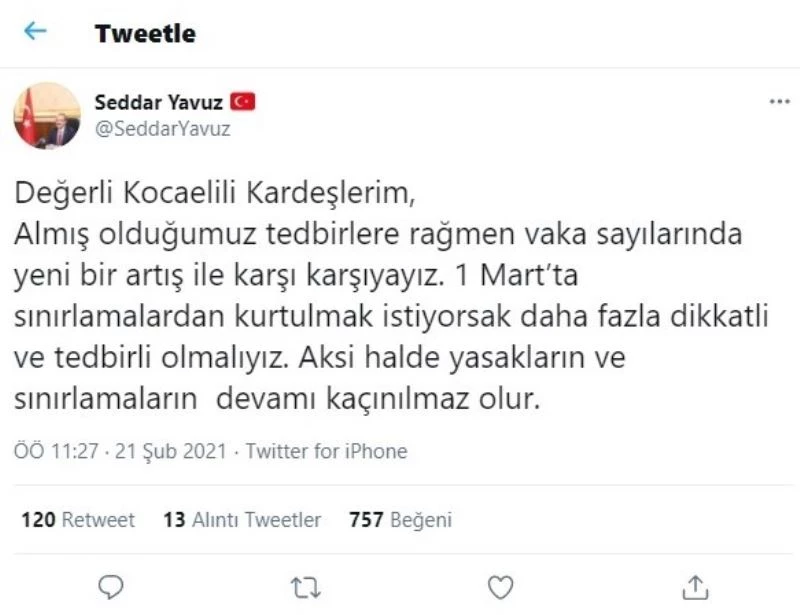This screenshot has height=615, width=800.
Task: Click the Turkish flag emoji beside name
Action: click(x=243, y=101)
